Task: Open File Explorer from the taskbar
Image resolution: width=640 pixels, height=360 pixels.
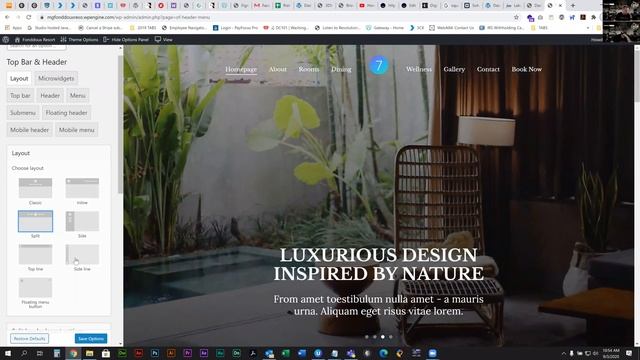Action: tap(89, 353)
